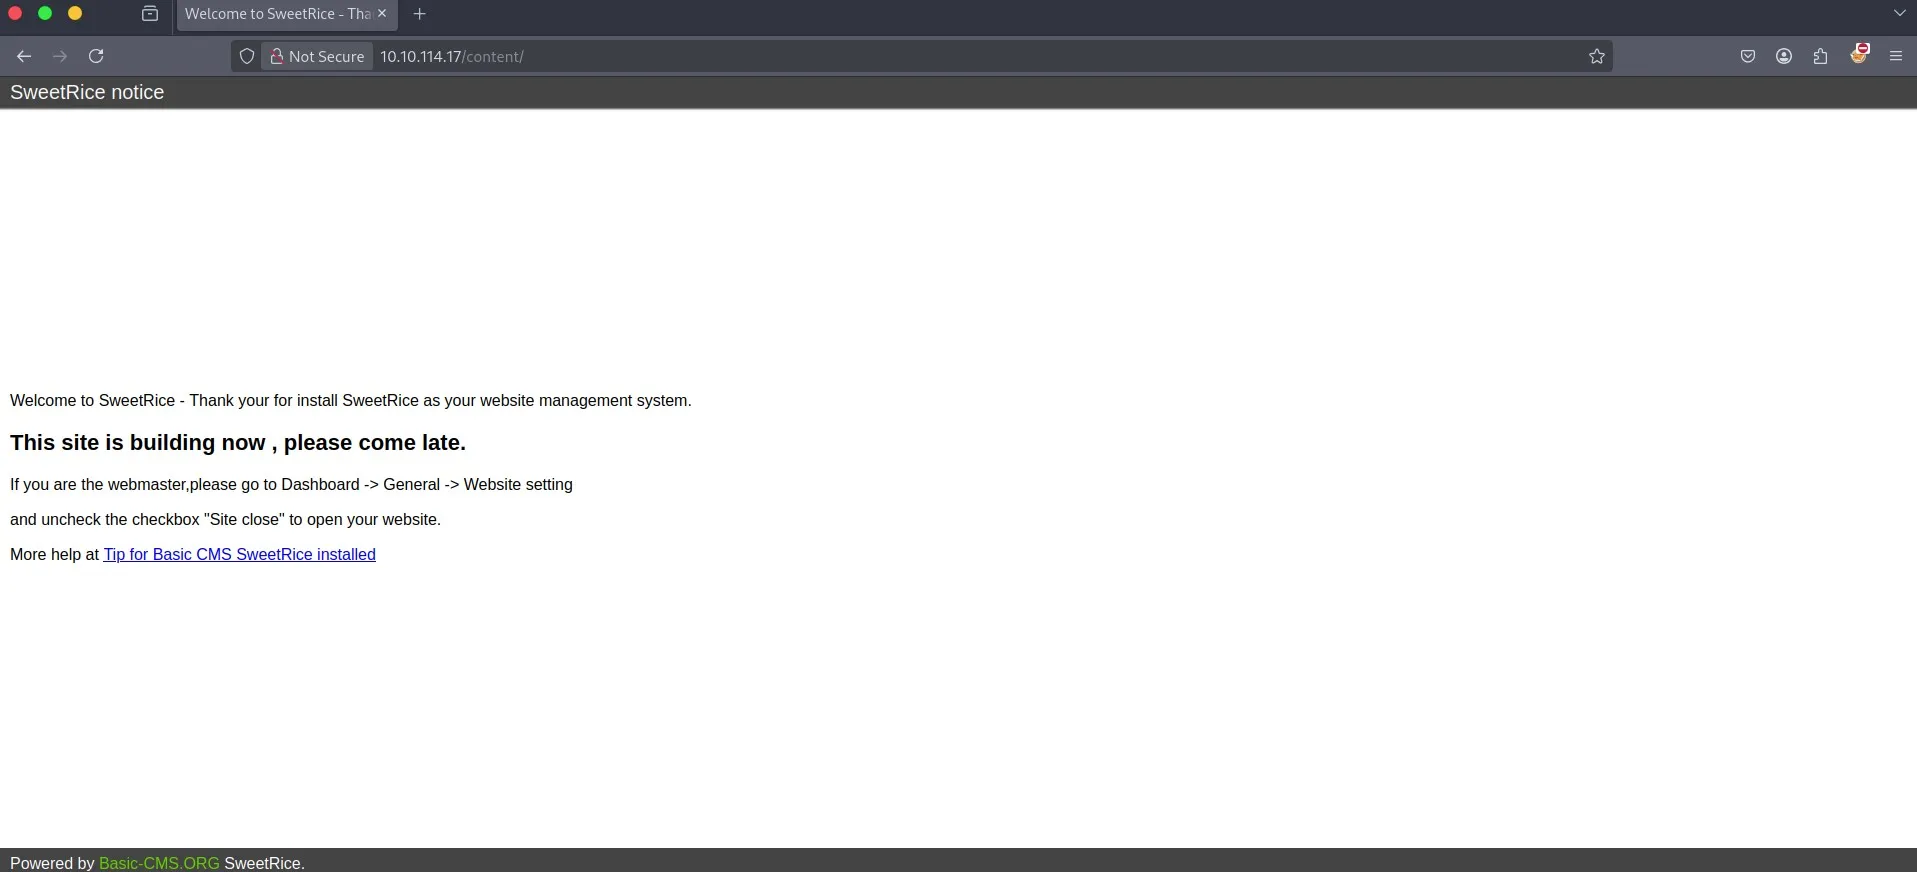This screenshot has width=1917, height=872.
Task: Open the Firefox View icon
Action: pyautogui.click(x=150, y=14)
